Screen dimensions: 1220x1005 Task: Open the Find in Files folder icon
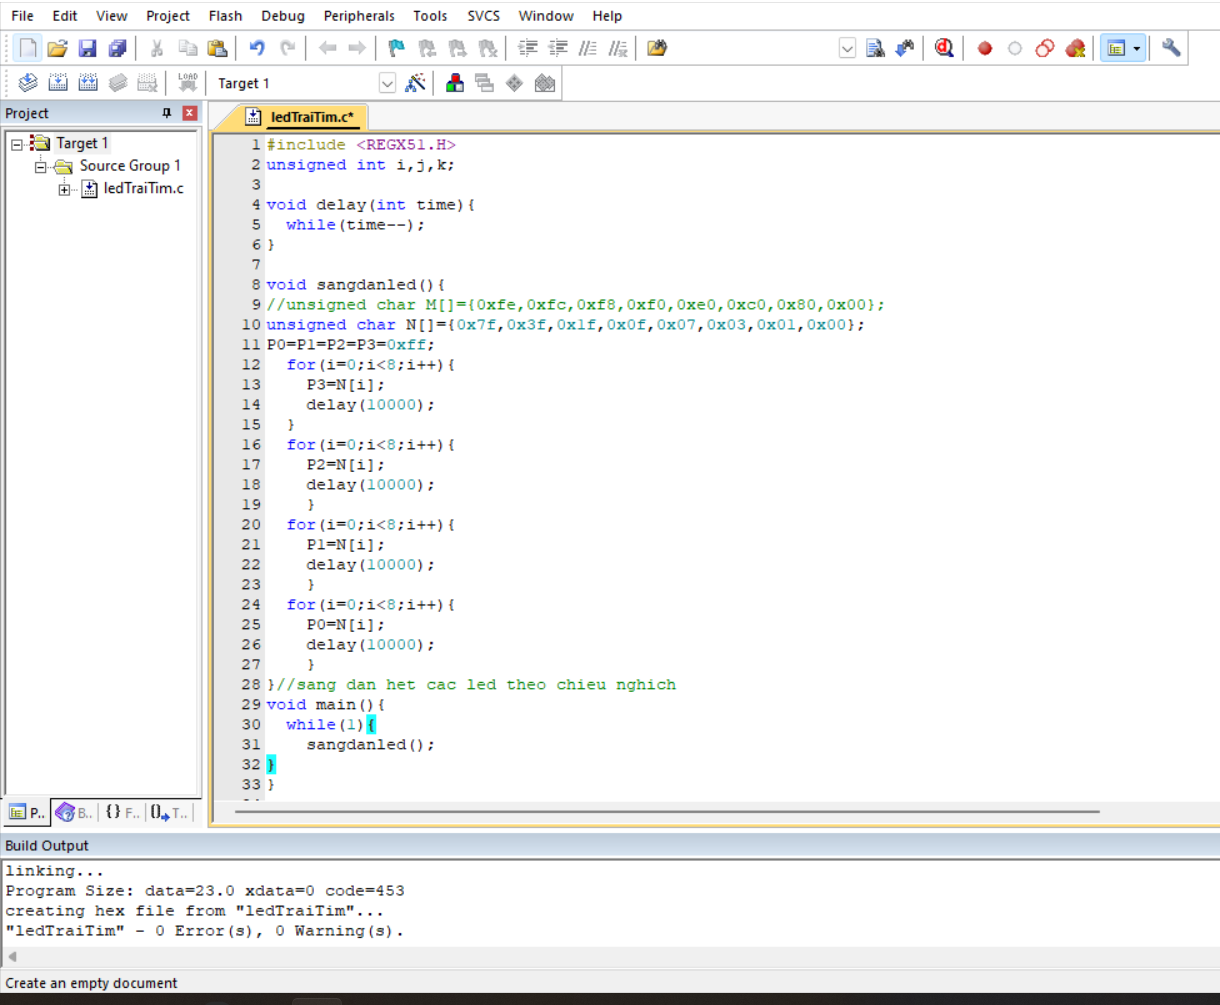657,48
